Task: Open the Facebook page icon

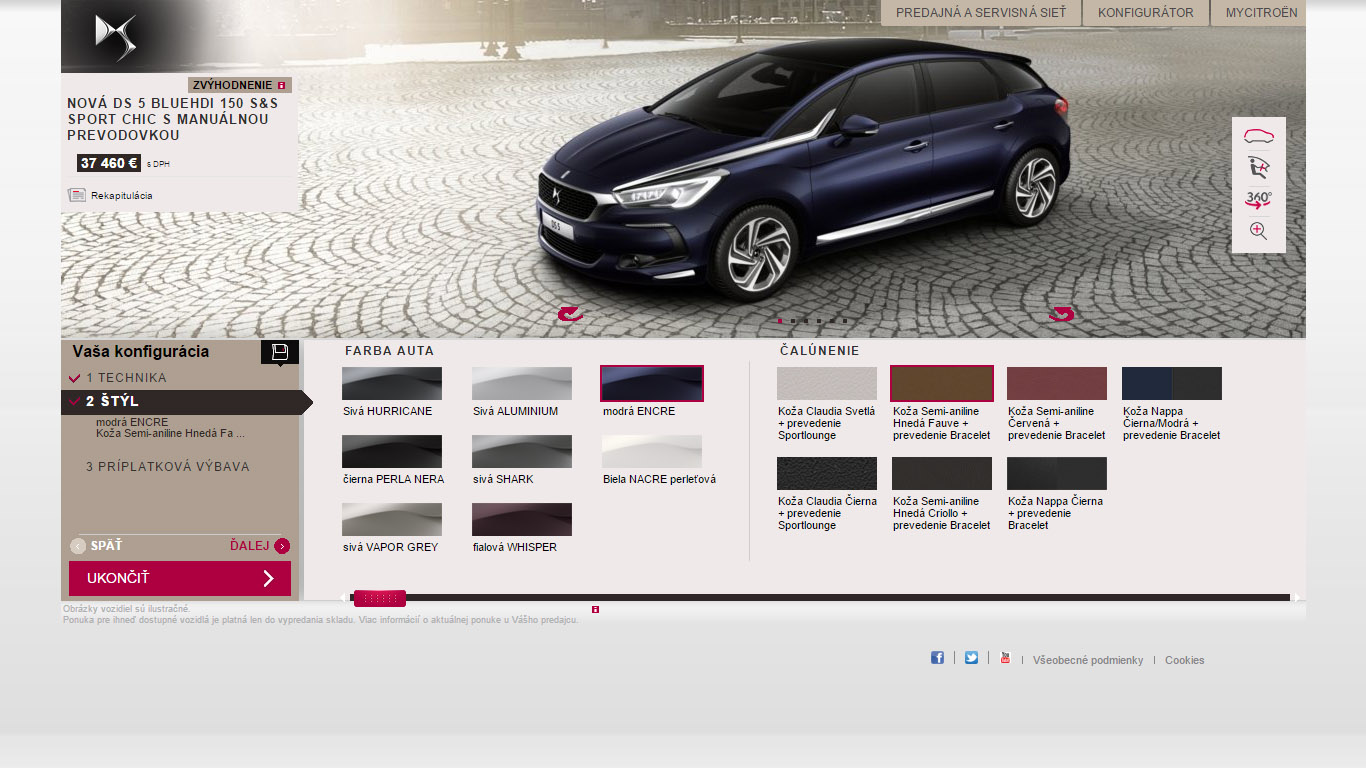Action: click(937, 658)
